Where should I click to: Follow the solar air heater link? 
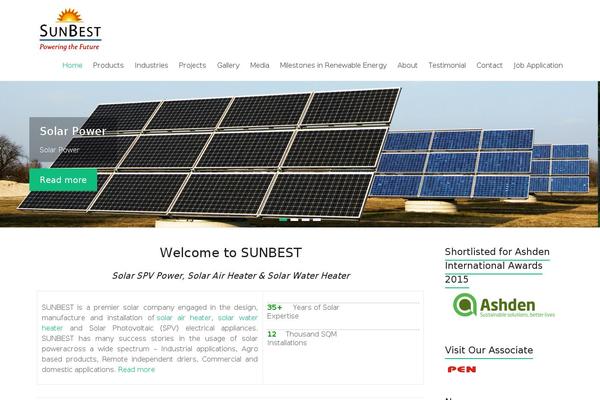pos(184,318)
